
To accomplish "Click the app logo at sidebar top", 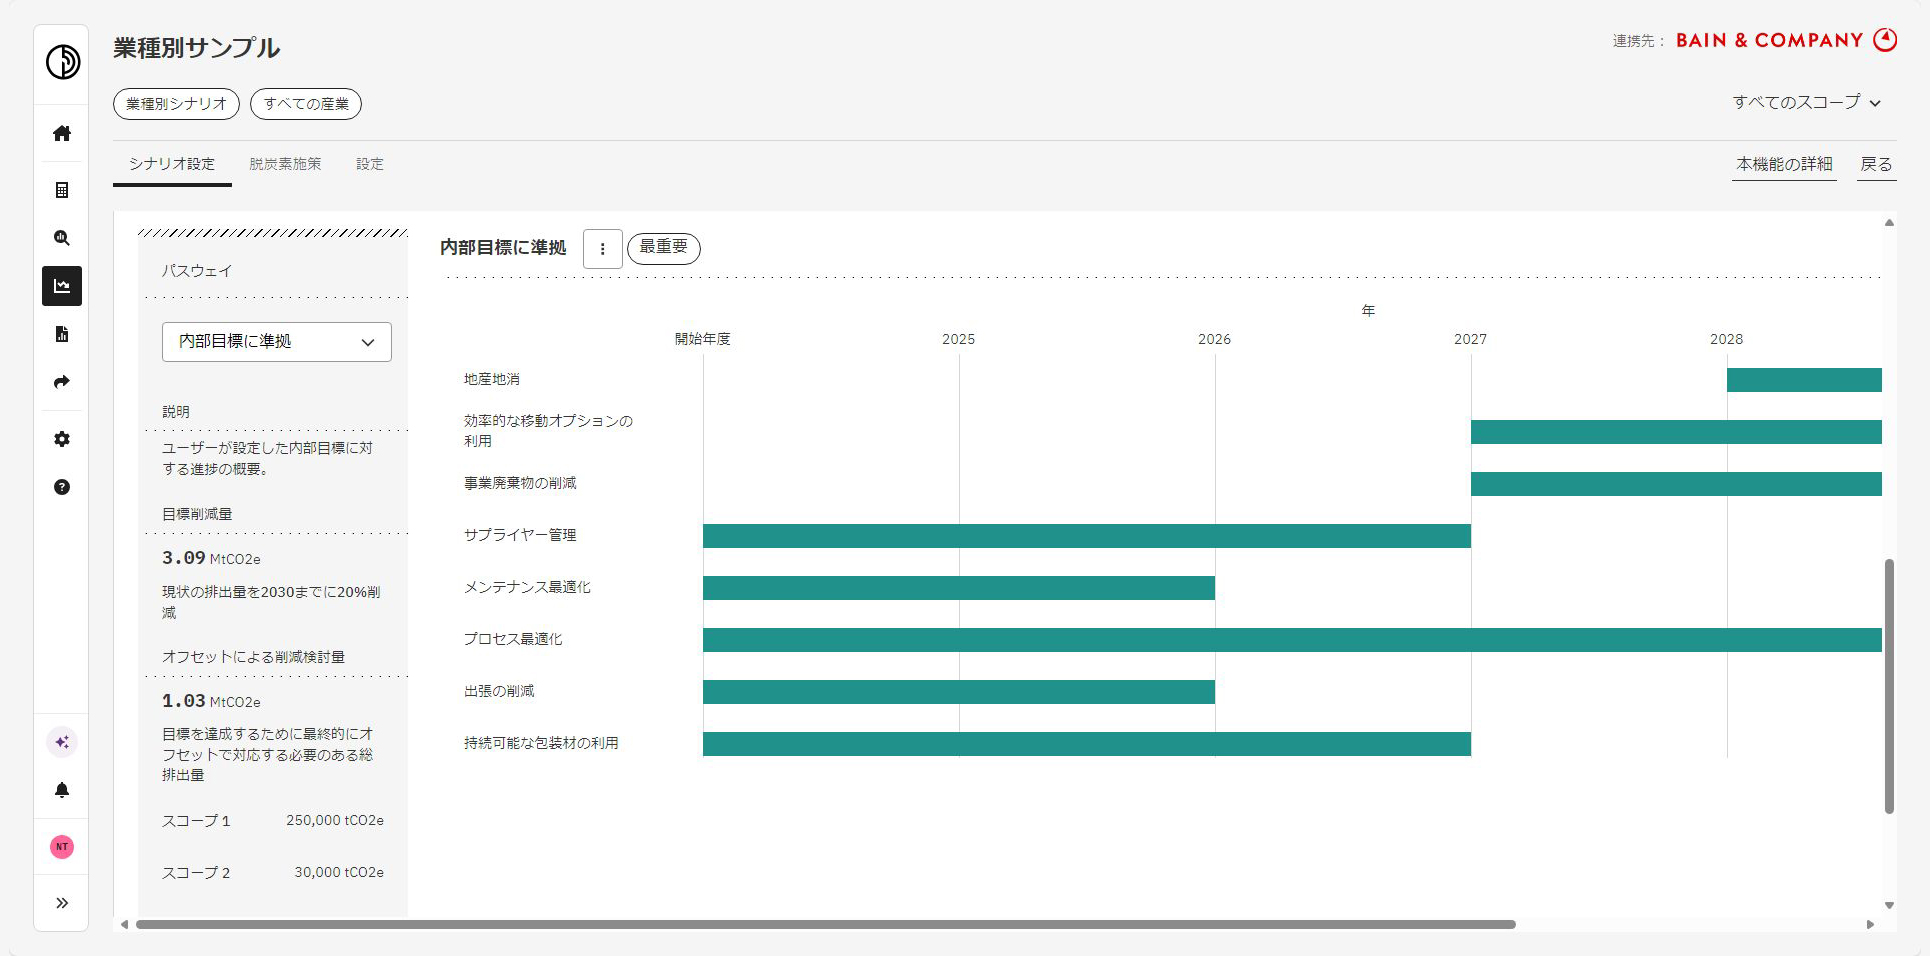I will coord(62,62).
